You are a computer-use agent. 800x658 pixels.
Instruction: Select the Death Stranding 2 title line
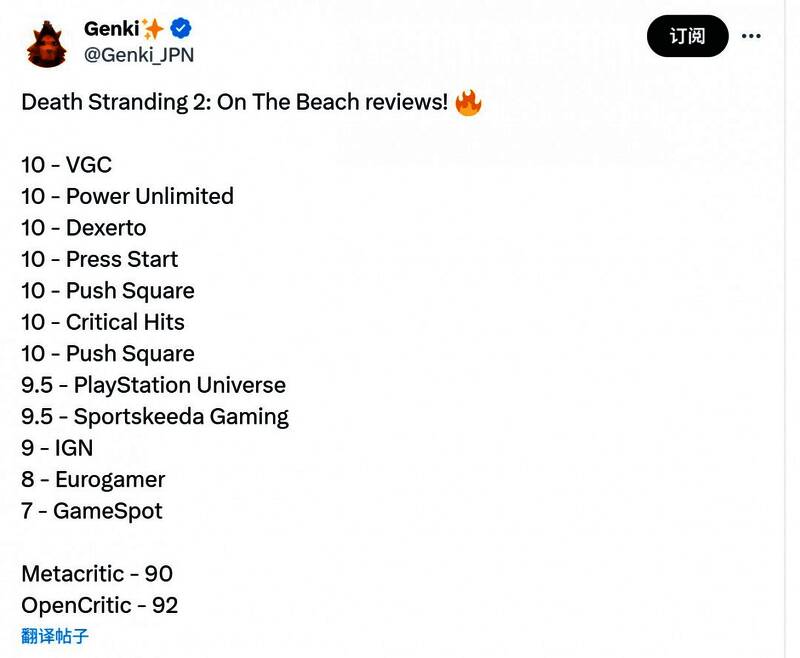[234, 102]
